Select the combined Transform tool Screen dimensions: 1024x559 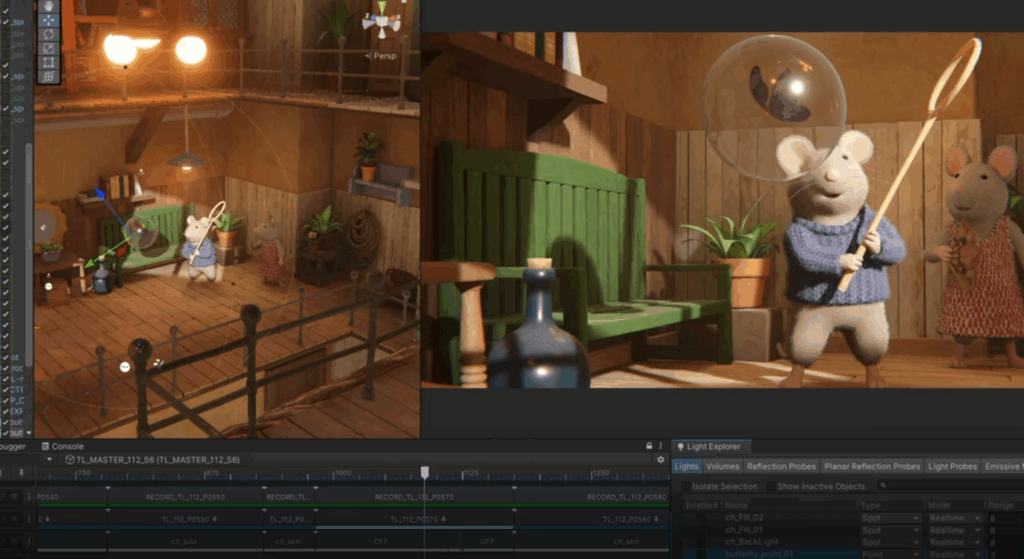click(48, 75)
